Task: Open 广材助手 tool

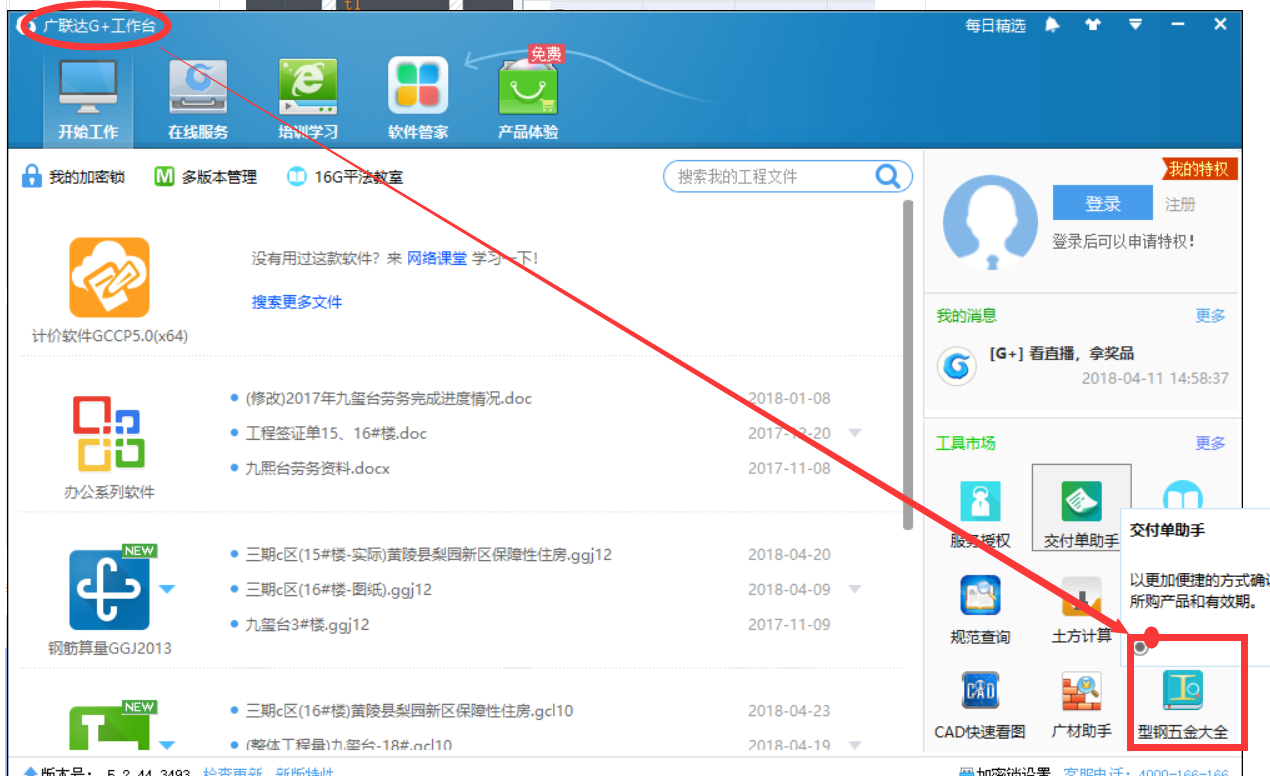Action: click(x=1081, y=705)
